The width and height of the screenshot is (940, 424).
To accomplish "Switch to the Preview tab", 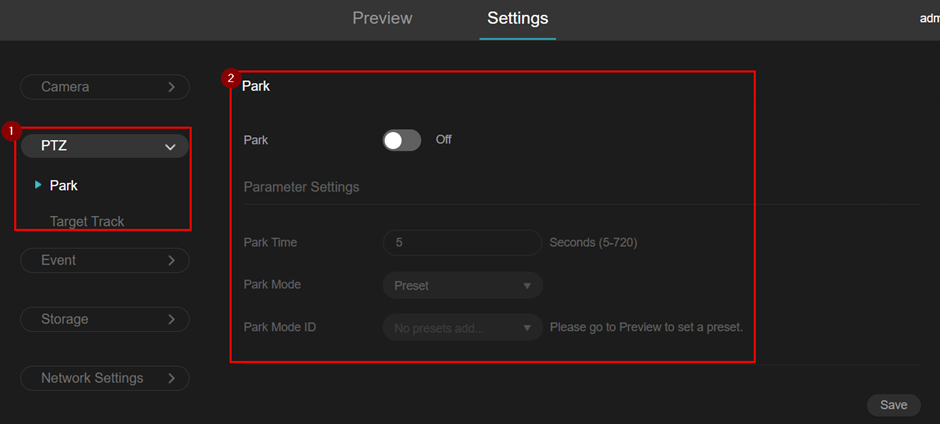I will [382, 18].
